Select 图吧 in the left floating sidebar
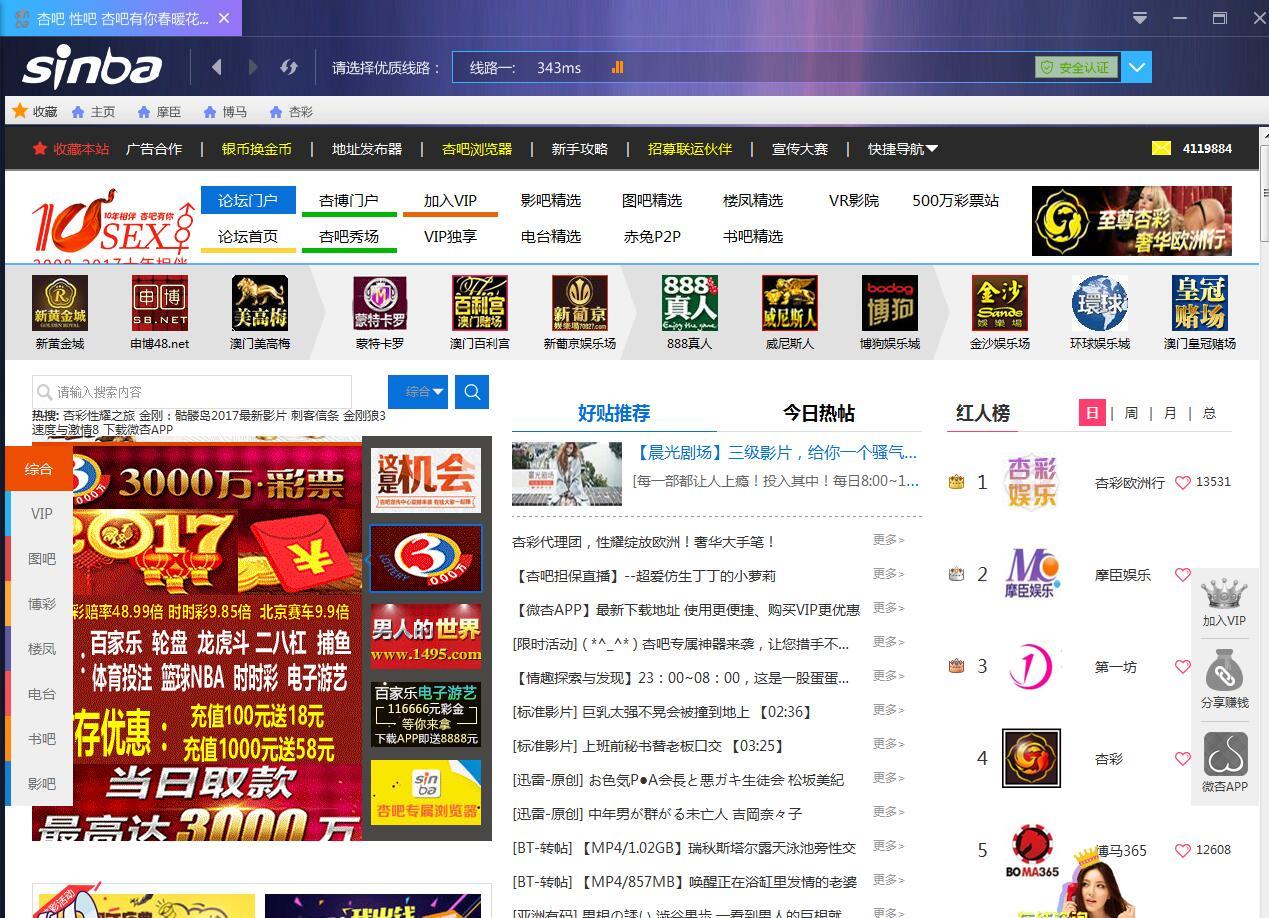Screen dimensions: 1269x918 coord(41,559)
